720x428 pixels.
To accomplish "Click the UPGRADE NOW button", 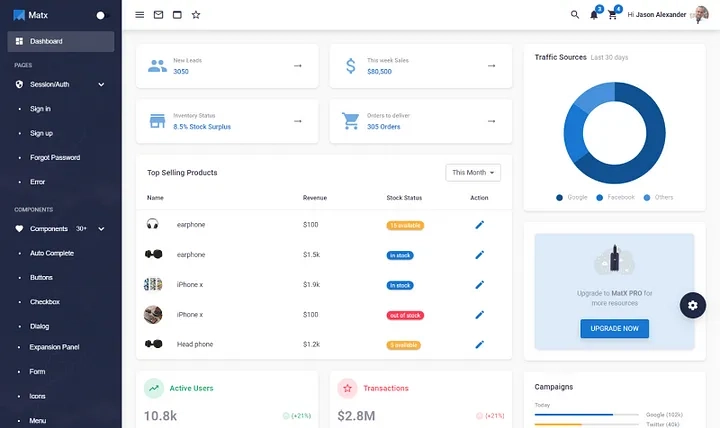I will tap(614, 328).
